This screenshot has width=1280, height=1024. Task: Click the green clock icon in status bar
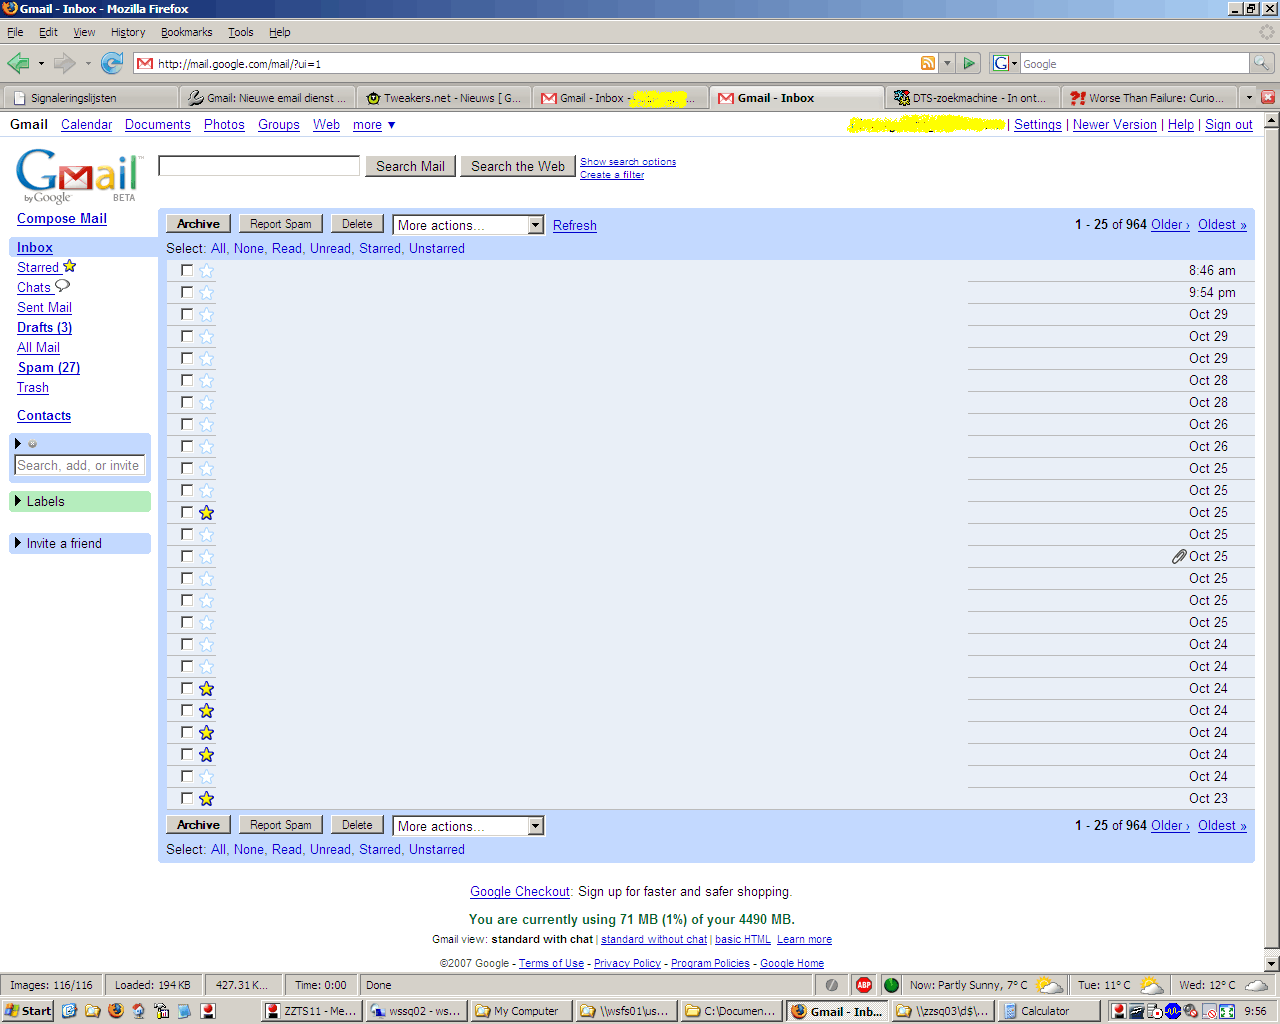[891, 985]
